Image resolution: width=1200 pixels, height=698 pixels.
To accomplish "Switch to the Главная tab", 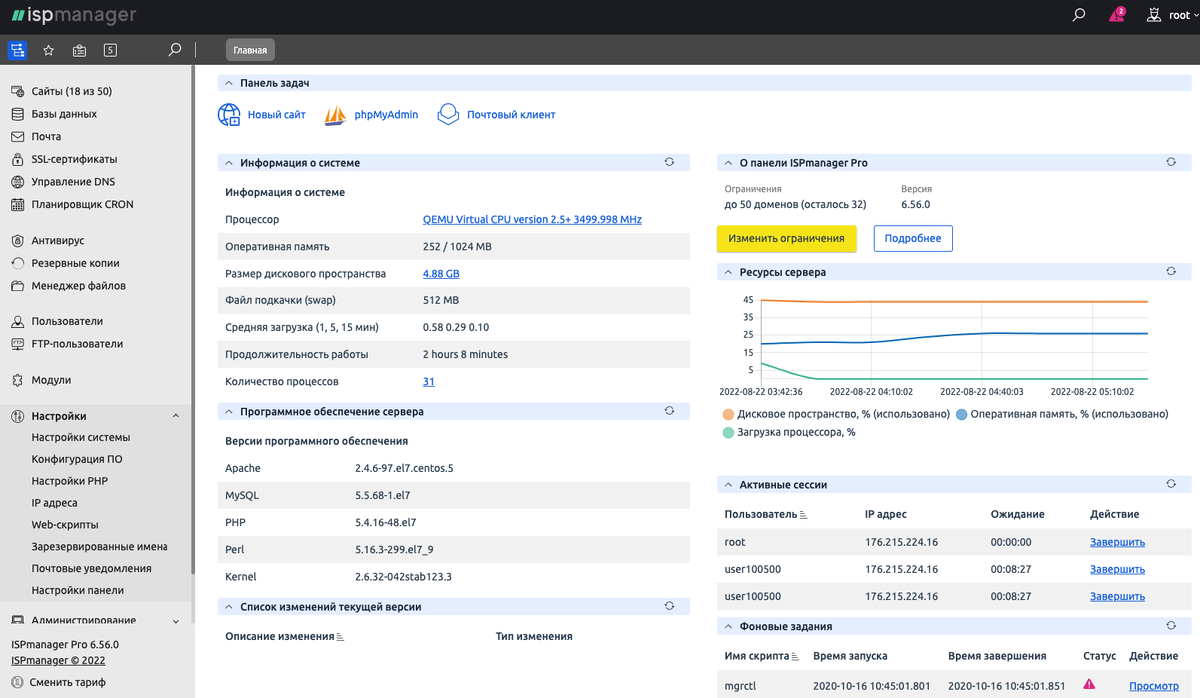I will tap(249, 49).
